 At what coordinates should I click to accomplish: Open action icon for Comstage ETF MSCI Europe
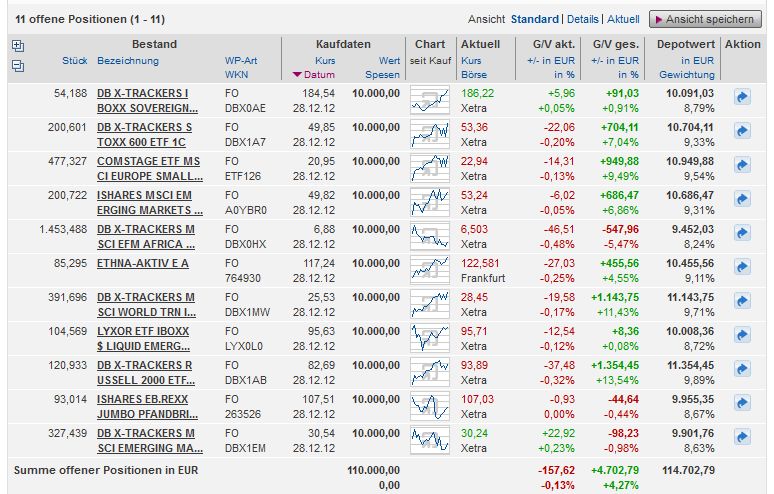coord(742,165)
